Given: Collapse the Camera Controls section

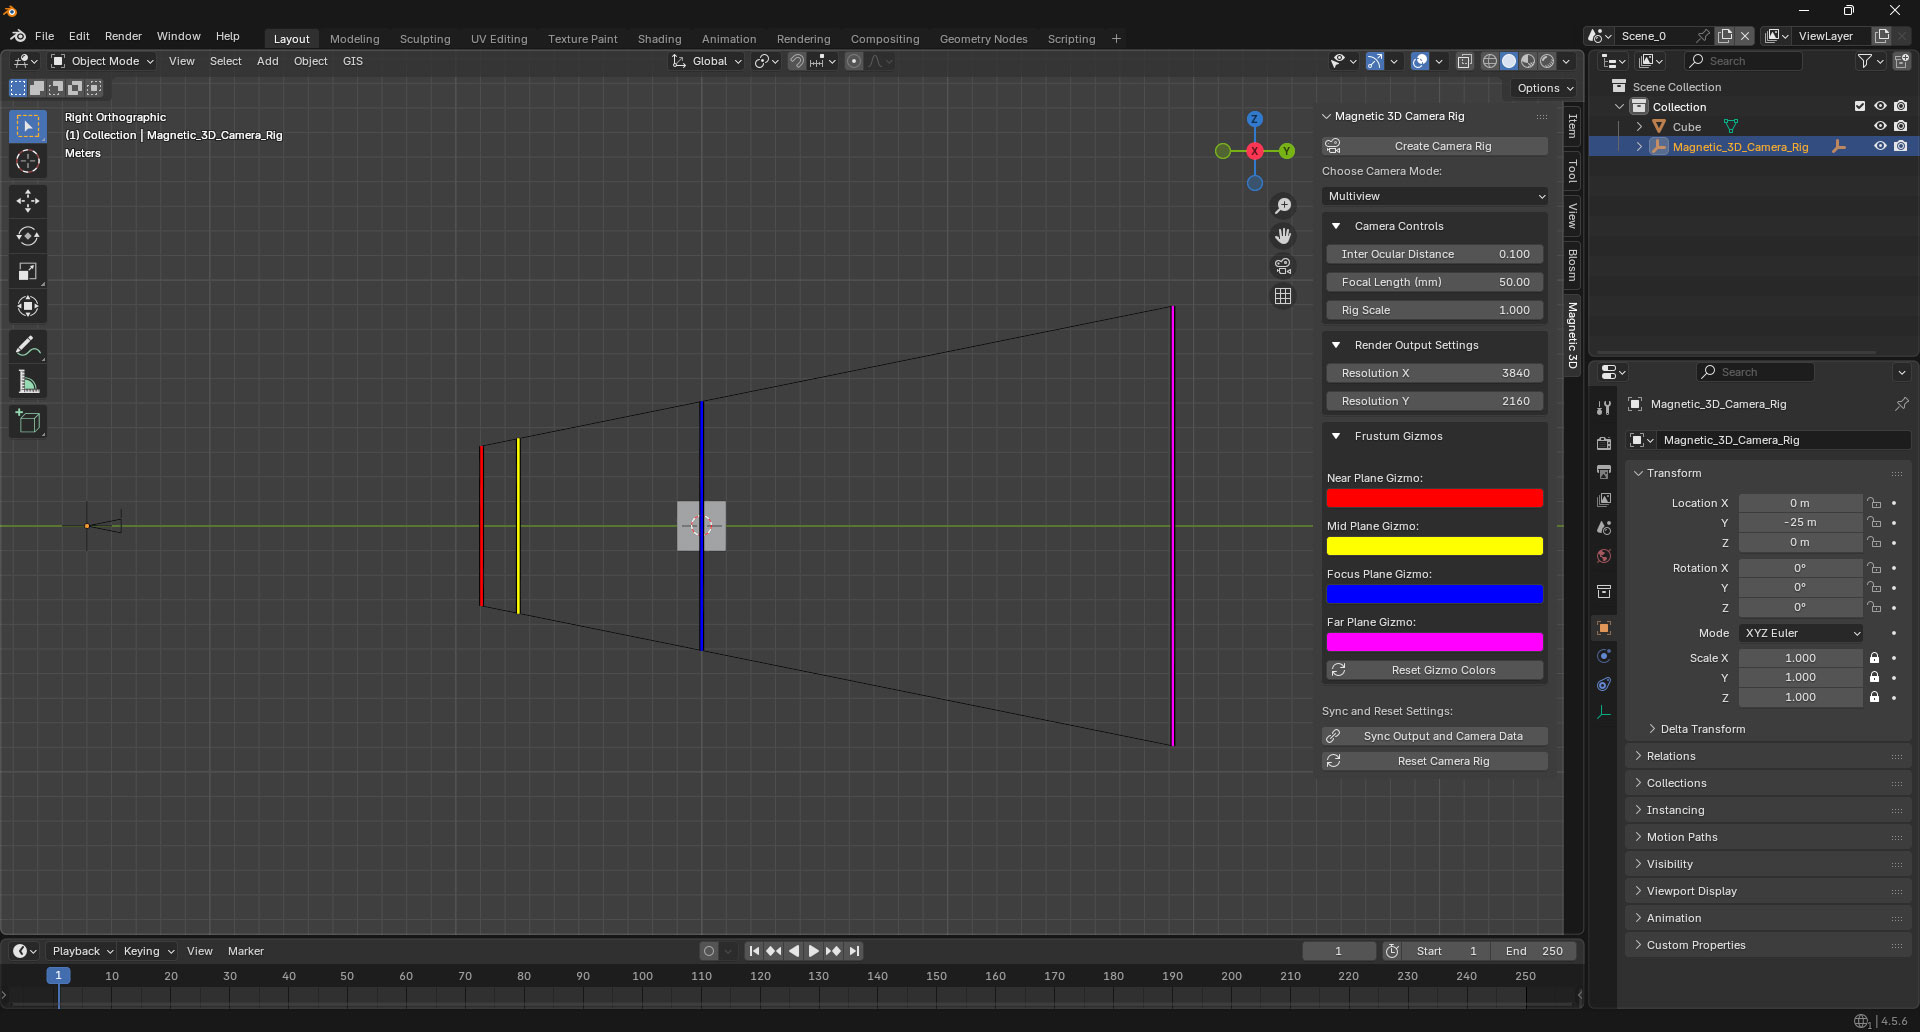Looking at the screenshot, I should (x=1336, y=226).
